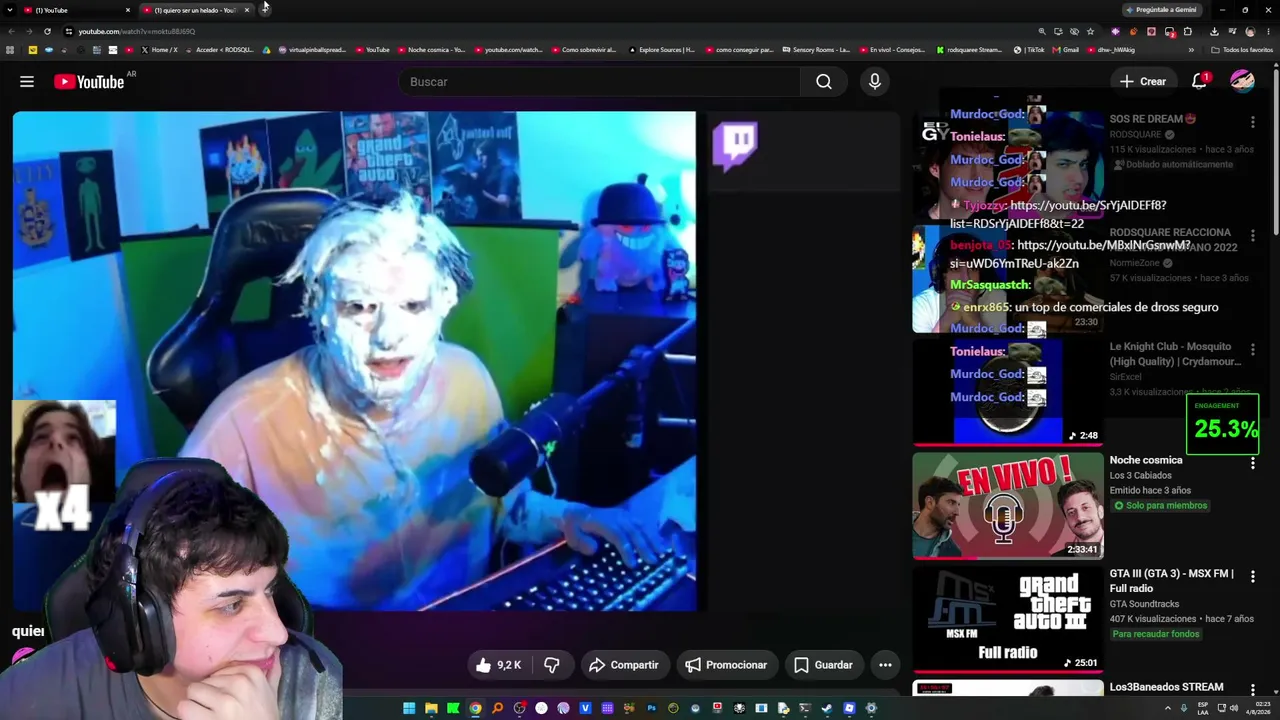Open Chrome three-dot menu
Image resolution: width=1280 pixels, height=720 pixels.
pos(1267,31)
